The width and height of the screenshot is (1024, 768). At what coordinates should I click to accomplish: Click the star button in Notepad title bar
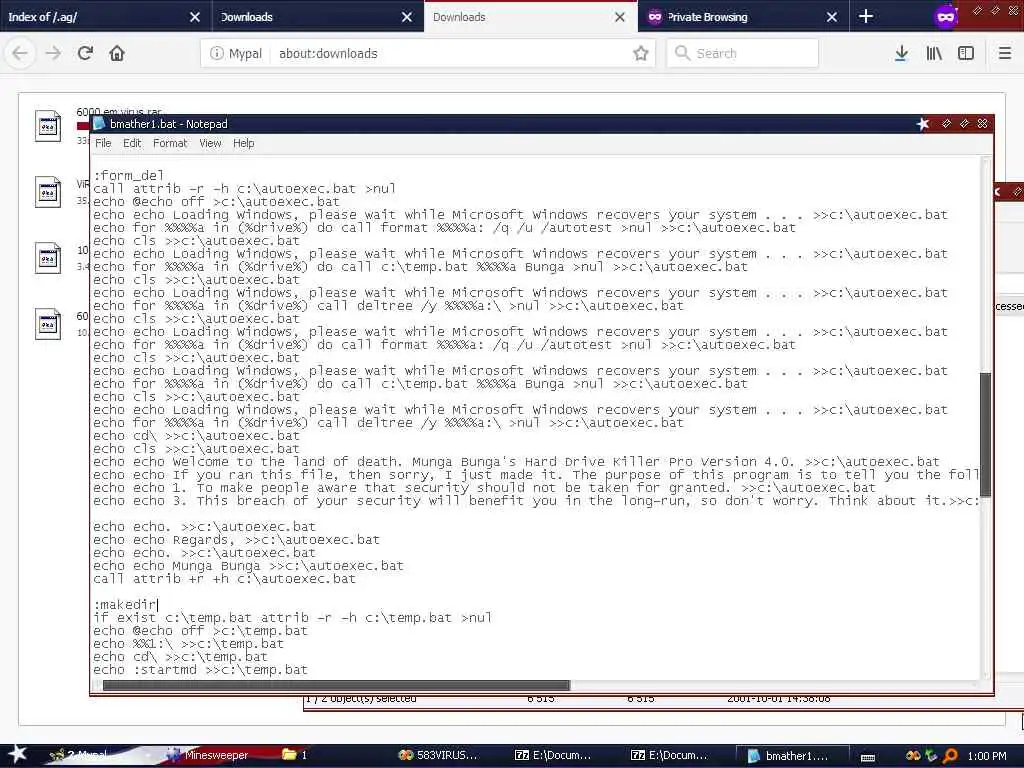[922, 123]
